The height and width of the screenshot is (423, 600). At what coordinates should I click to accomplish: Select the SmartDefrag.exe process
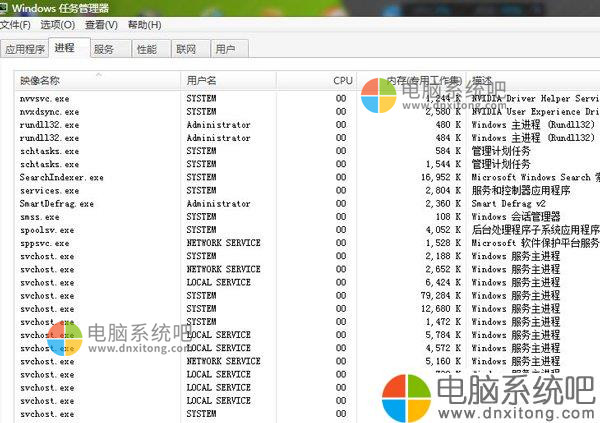coord(57,204)
